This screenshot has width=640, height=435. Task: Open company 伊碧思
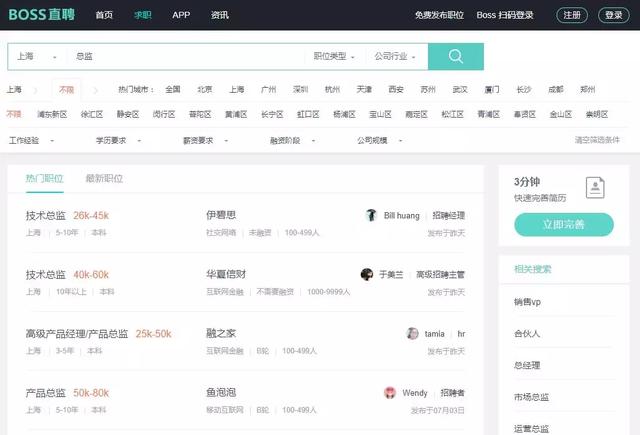click(221, 215)
